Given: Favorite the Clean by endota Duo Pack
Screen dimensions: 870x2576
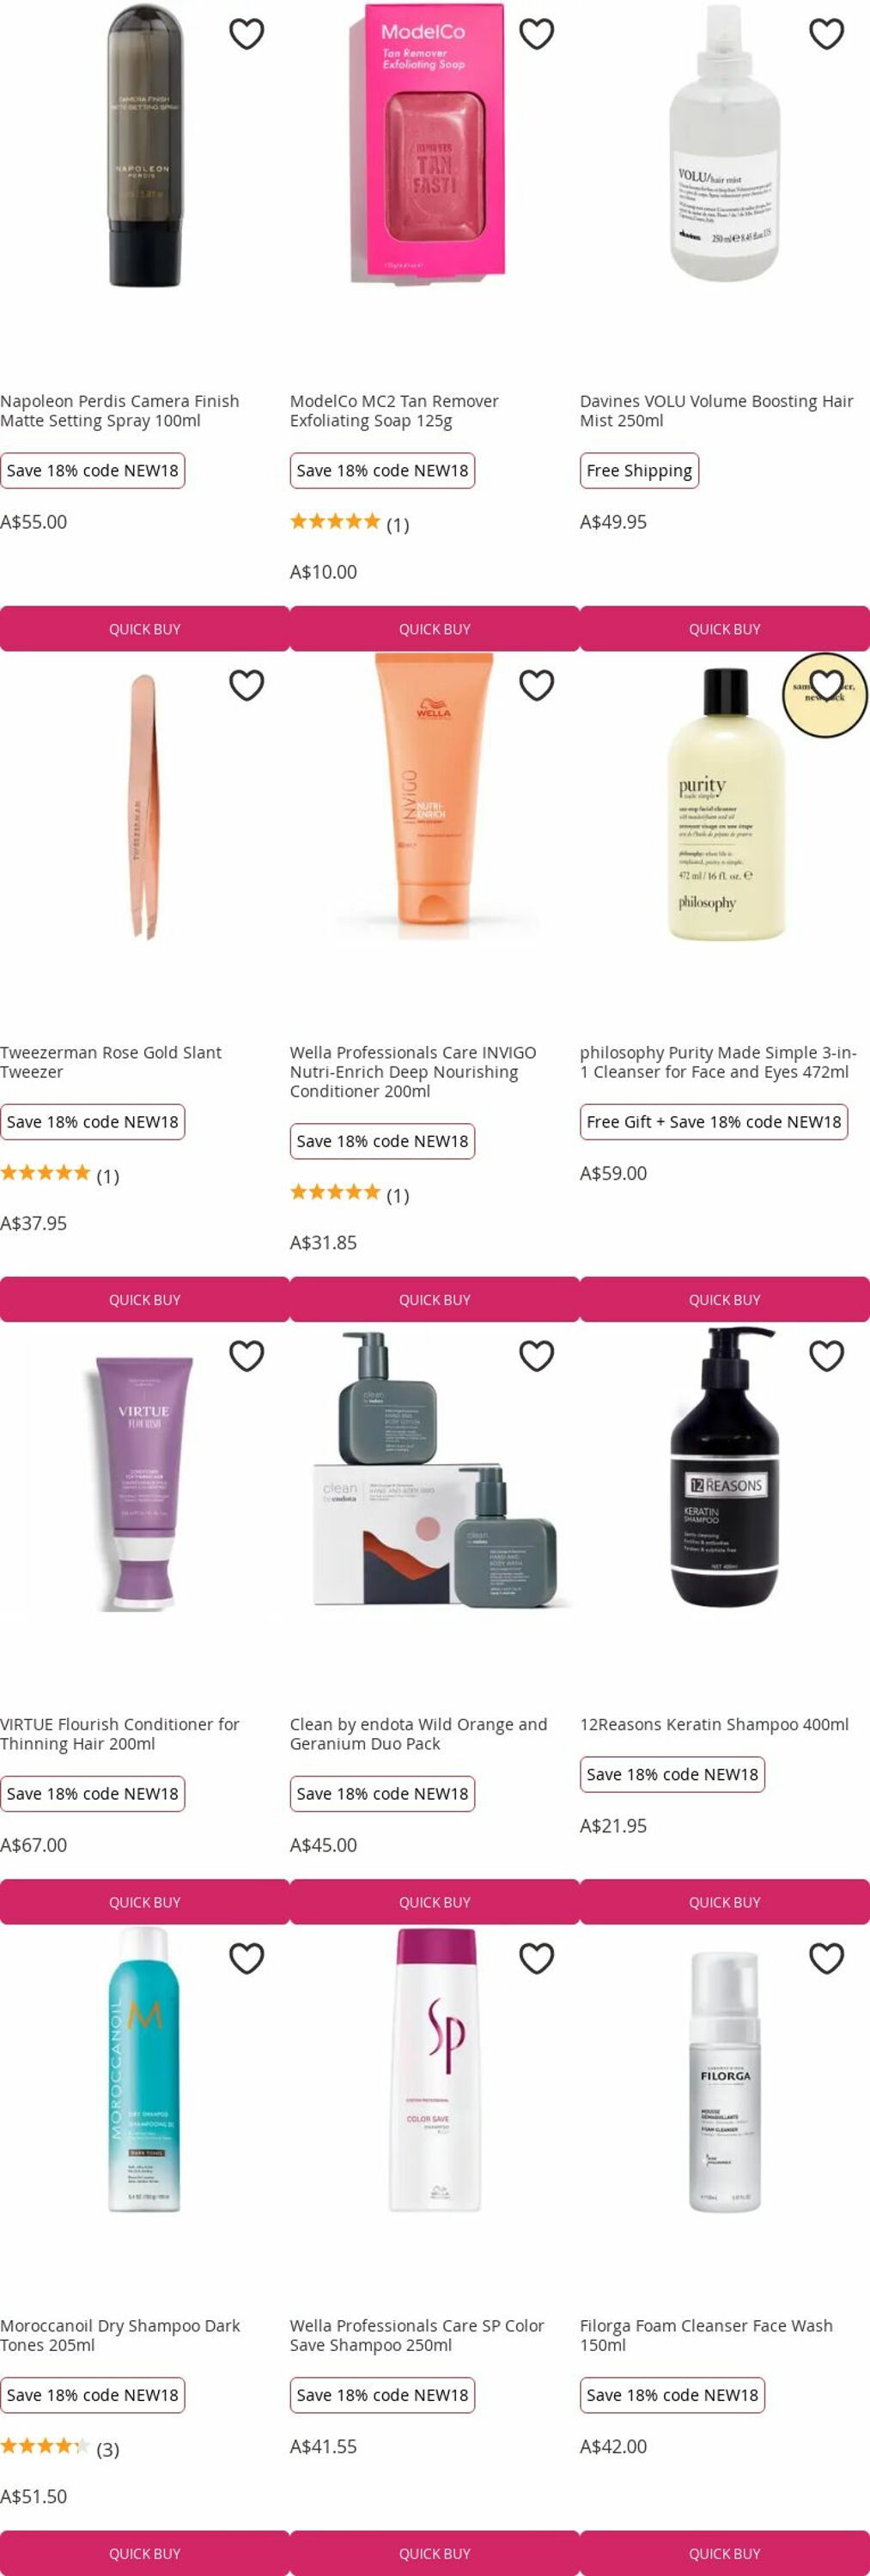Looking at the screenshot, I should [536, 1356].
